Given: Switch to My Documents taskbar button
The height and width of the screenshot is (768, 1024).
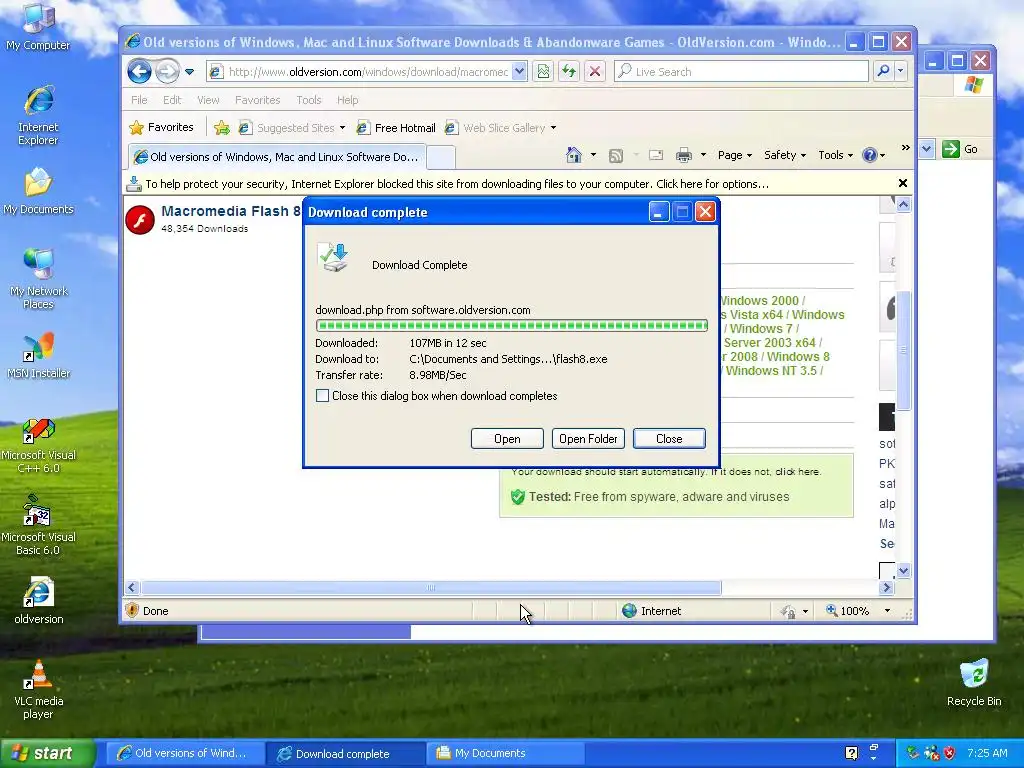Looking at the screenshot, I should click(505, 753).
